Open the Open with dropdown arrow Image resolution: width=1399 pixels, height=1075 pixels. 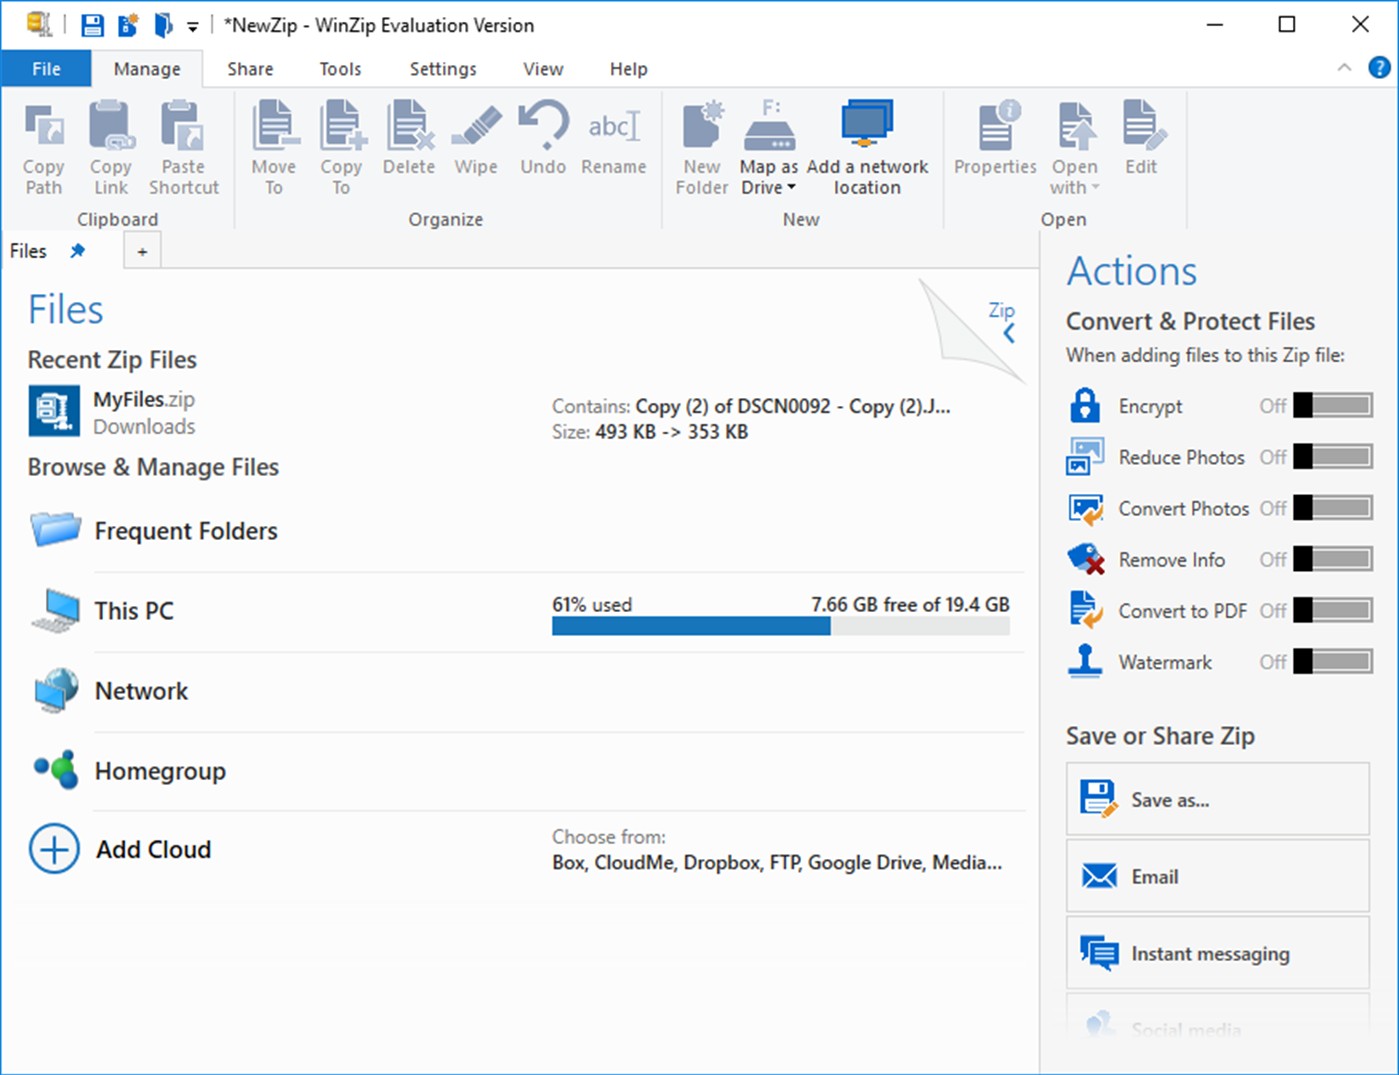coord(1095,188)
